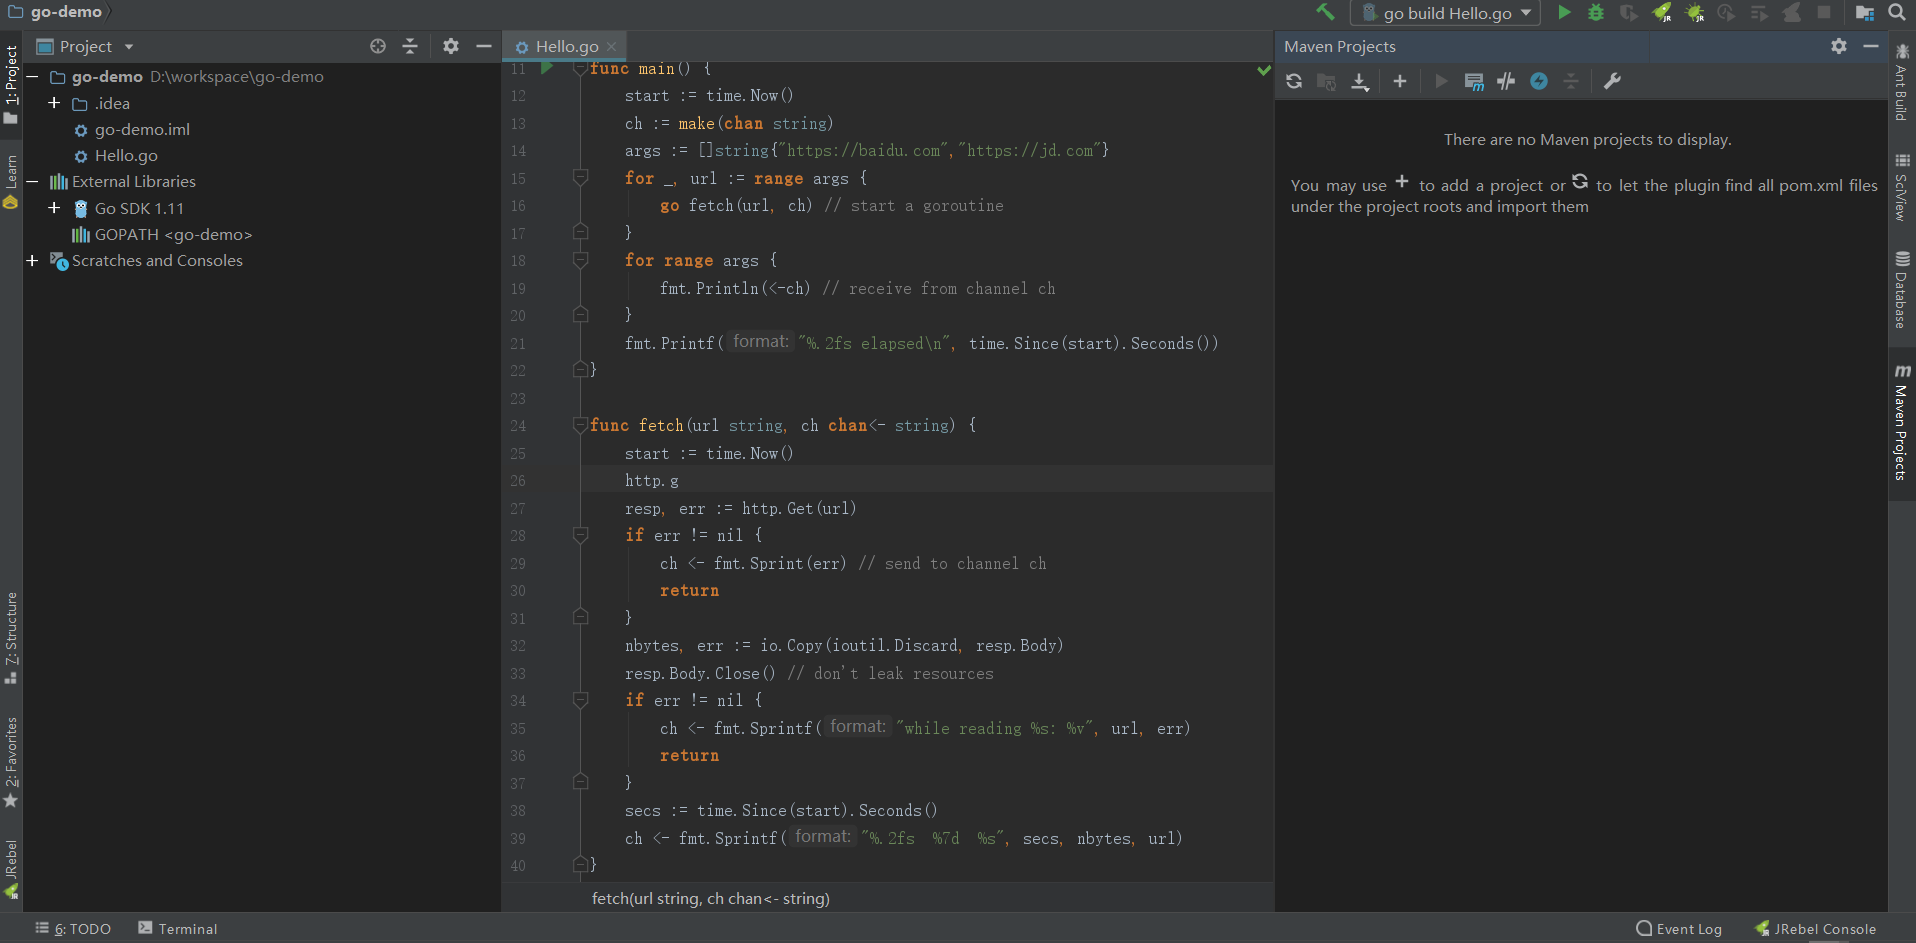Click line number 21 in the gutter
The width and height of the screenshot is (1916, 943).
pos(518,344)
